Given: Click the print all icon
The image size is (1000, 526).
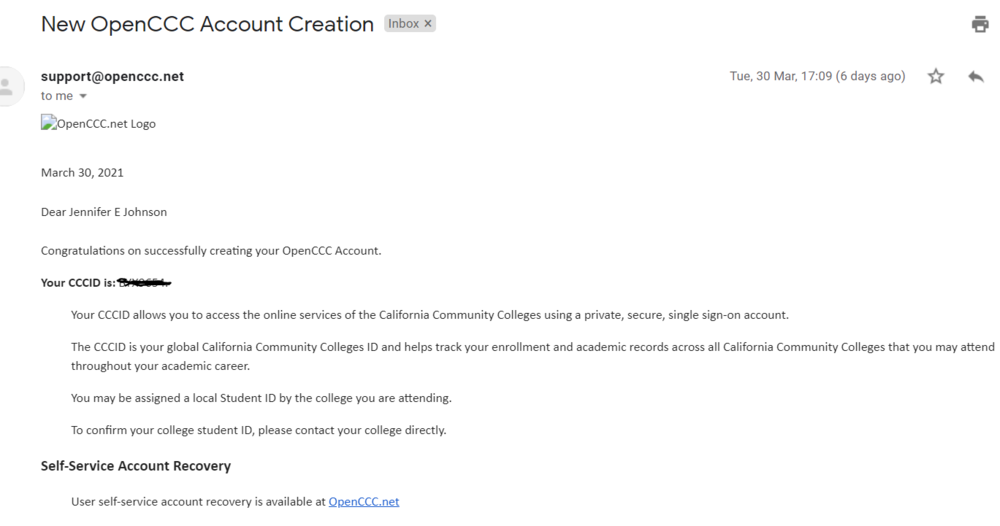Looking at the screenshot, I should coord(980,25).
